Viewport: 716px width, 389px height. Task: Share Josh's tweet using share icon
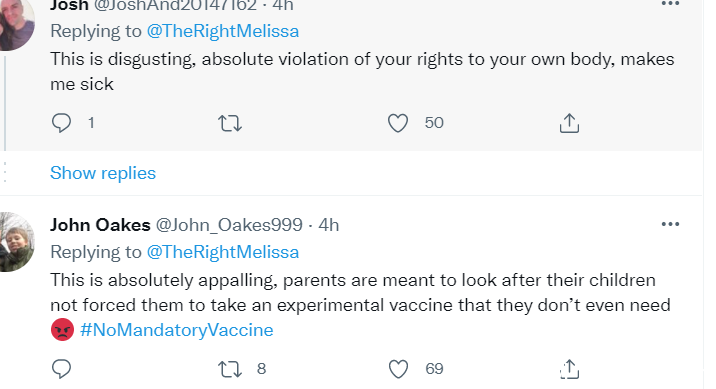(569, 123)
